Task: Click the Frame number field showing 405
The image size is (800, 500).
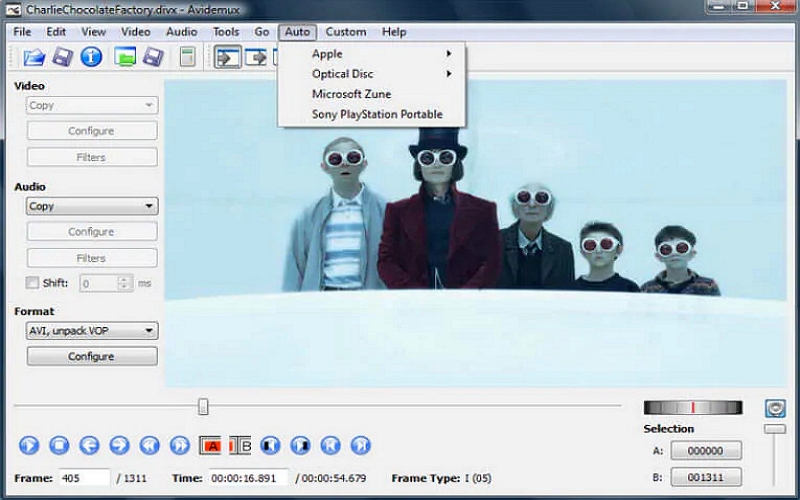Action: tap(84, 478)
